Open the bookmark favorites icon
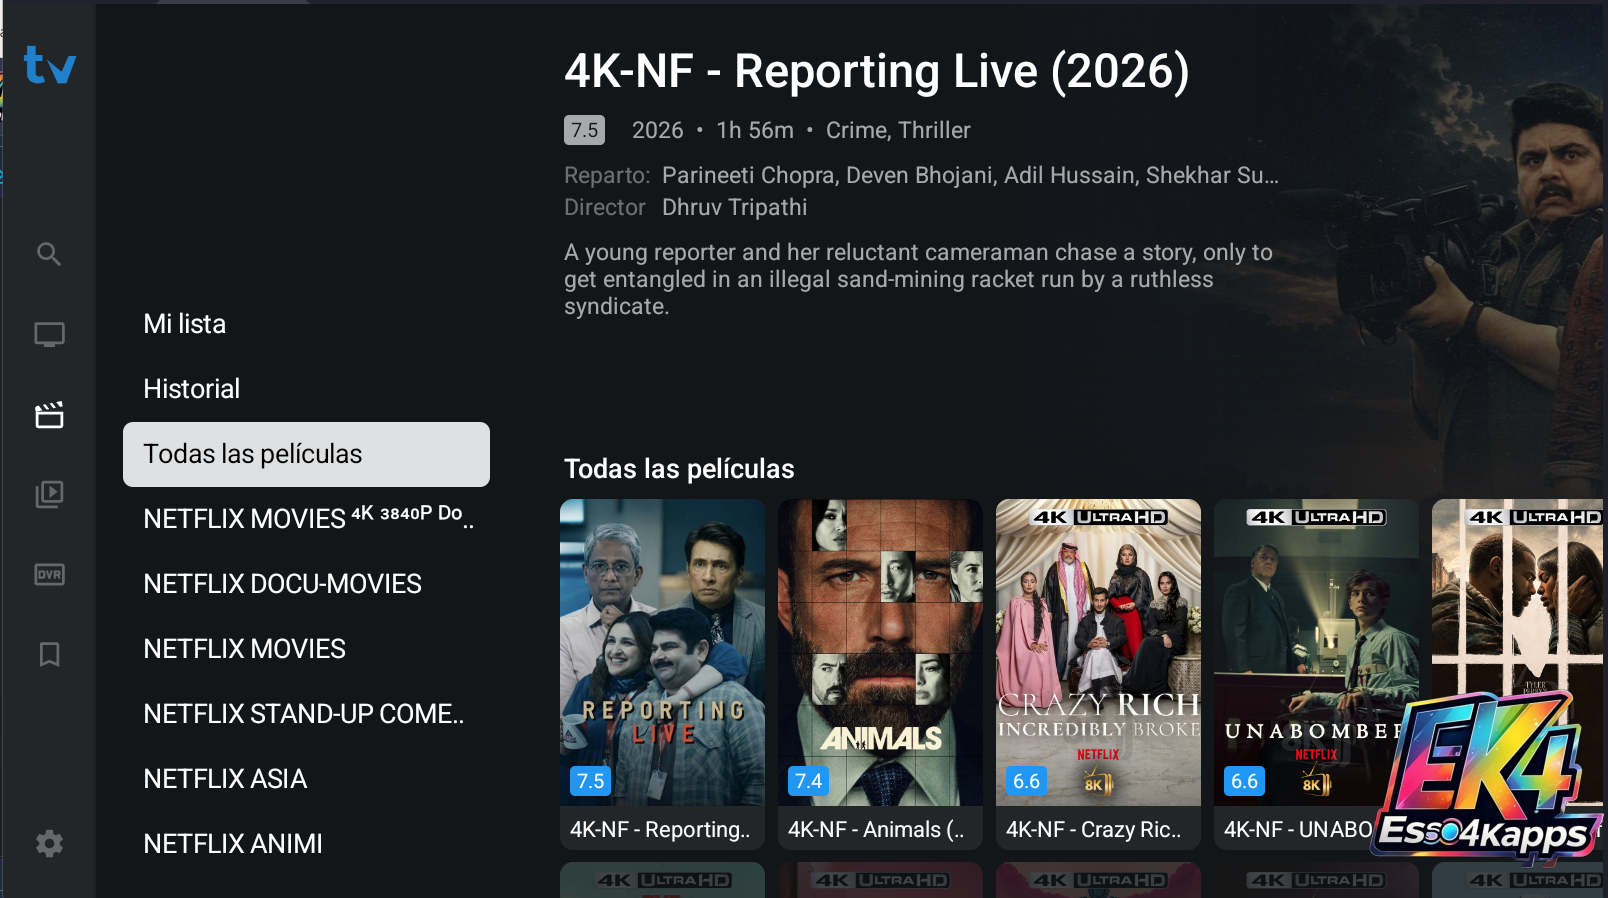This screenshot has width=1608, height=898. pos(49,654)
